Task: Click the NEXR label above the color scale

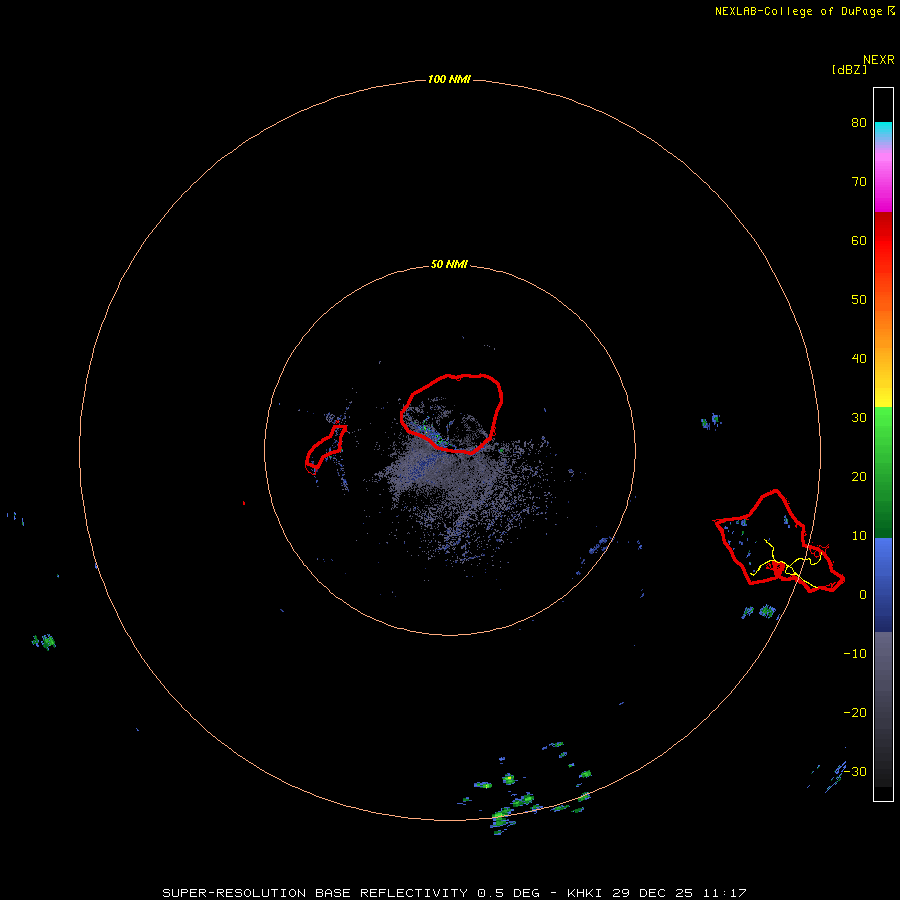Action: (x=879, y=60)
